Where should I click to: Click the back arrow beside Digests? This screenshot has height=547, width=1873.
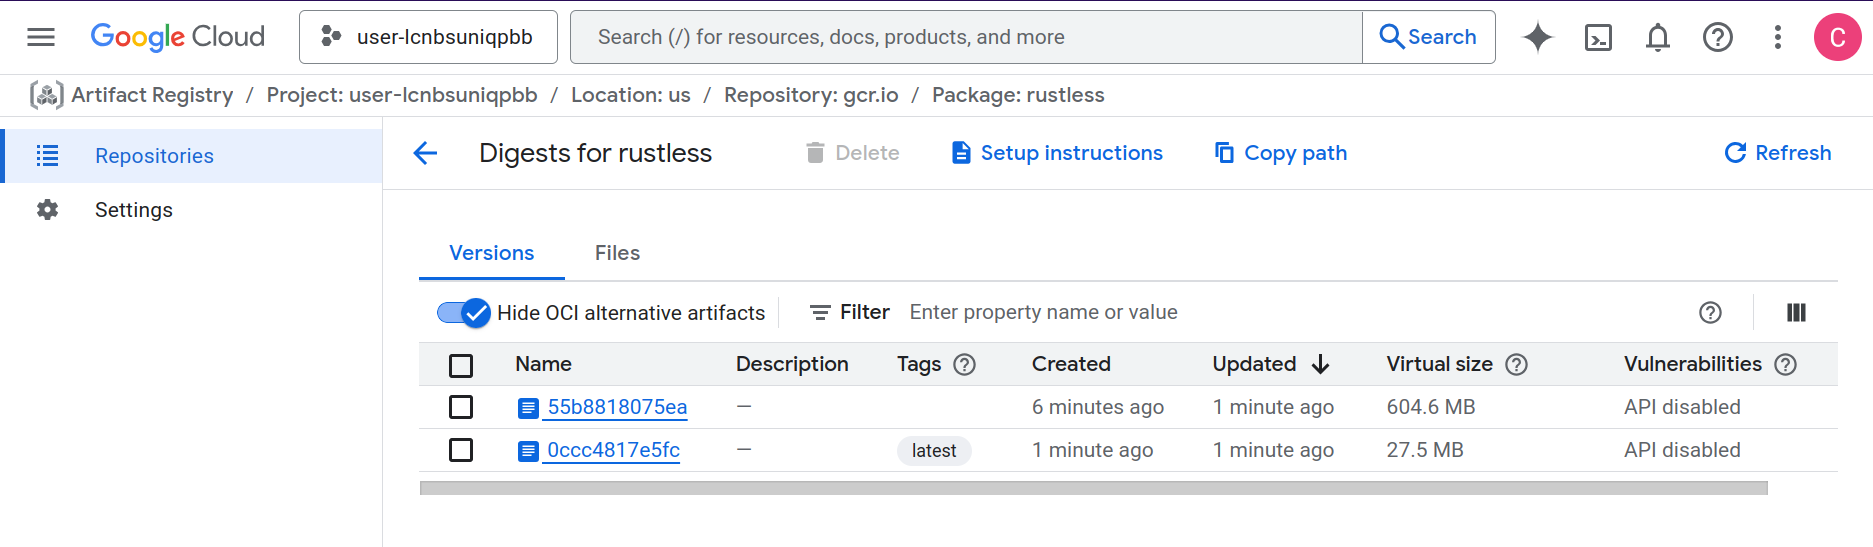[426, 153]
